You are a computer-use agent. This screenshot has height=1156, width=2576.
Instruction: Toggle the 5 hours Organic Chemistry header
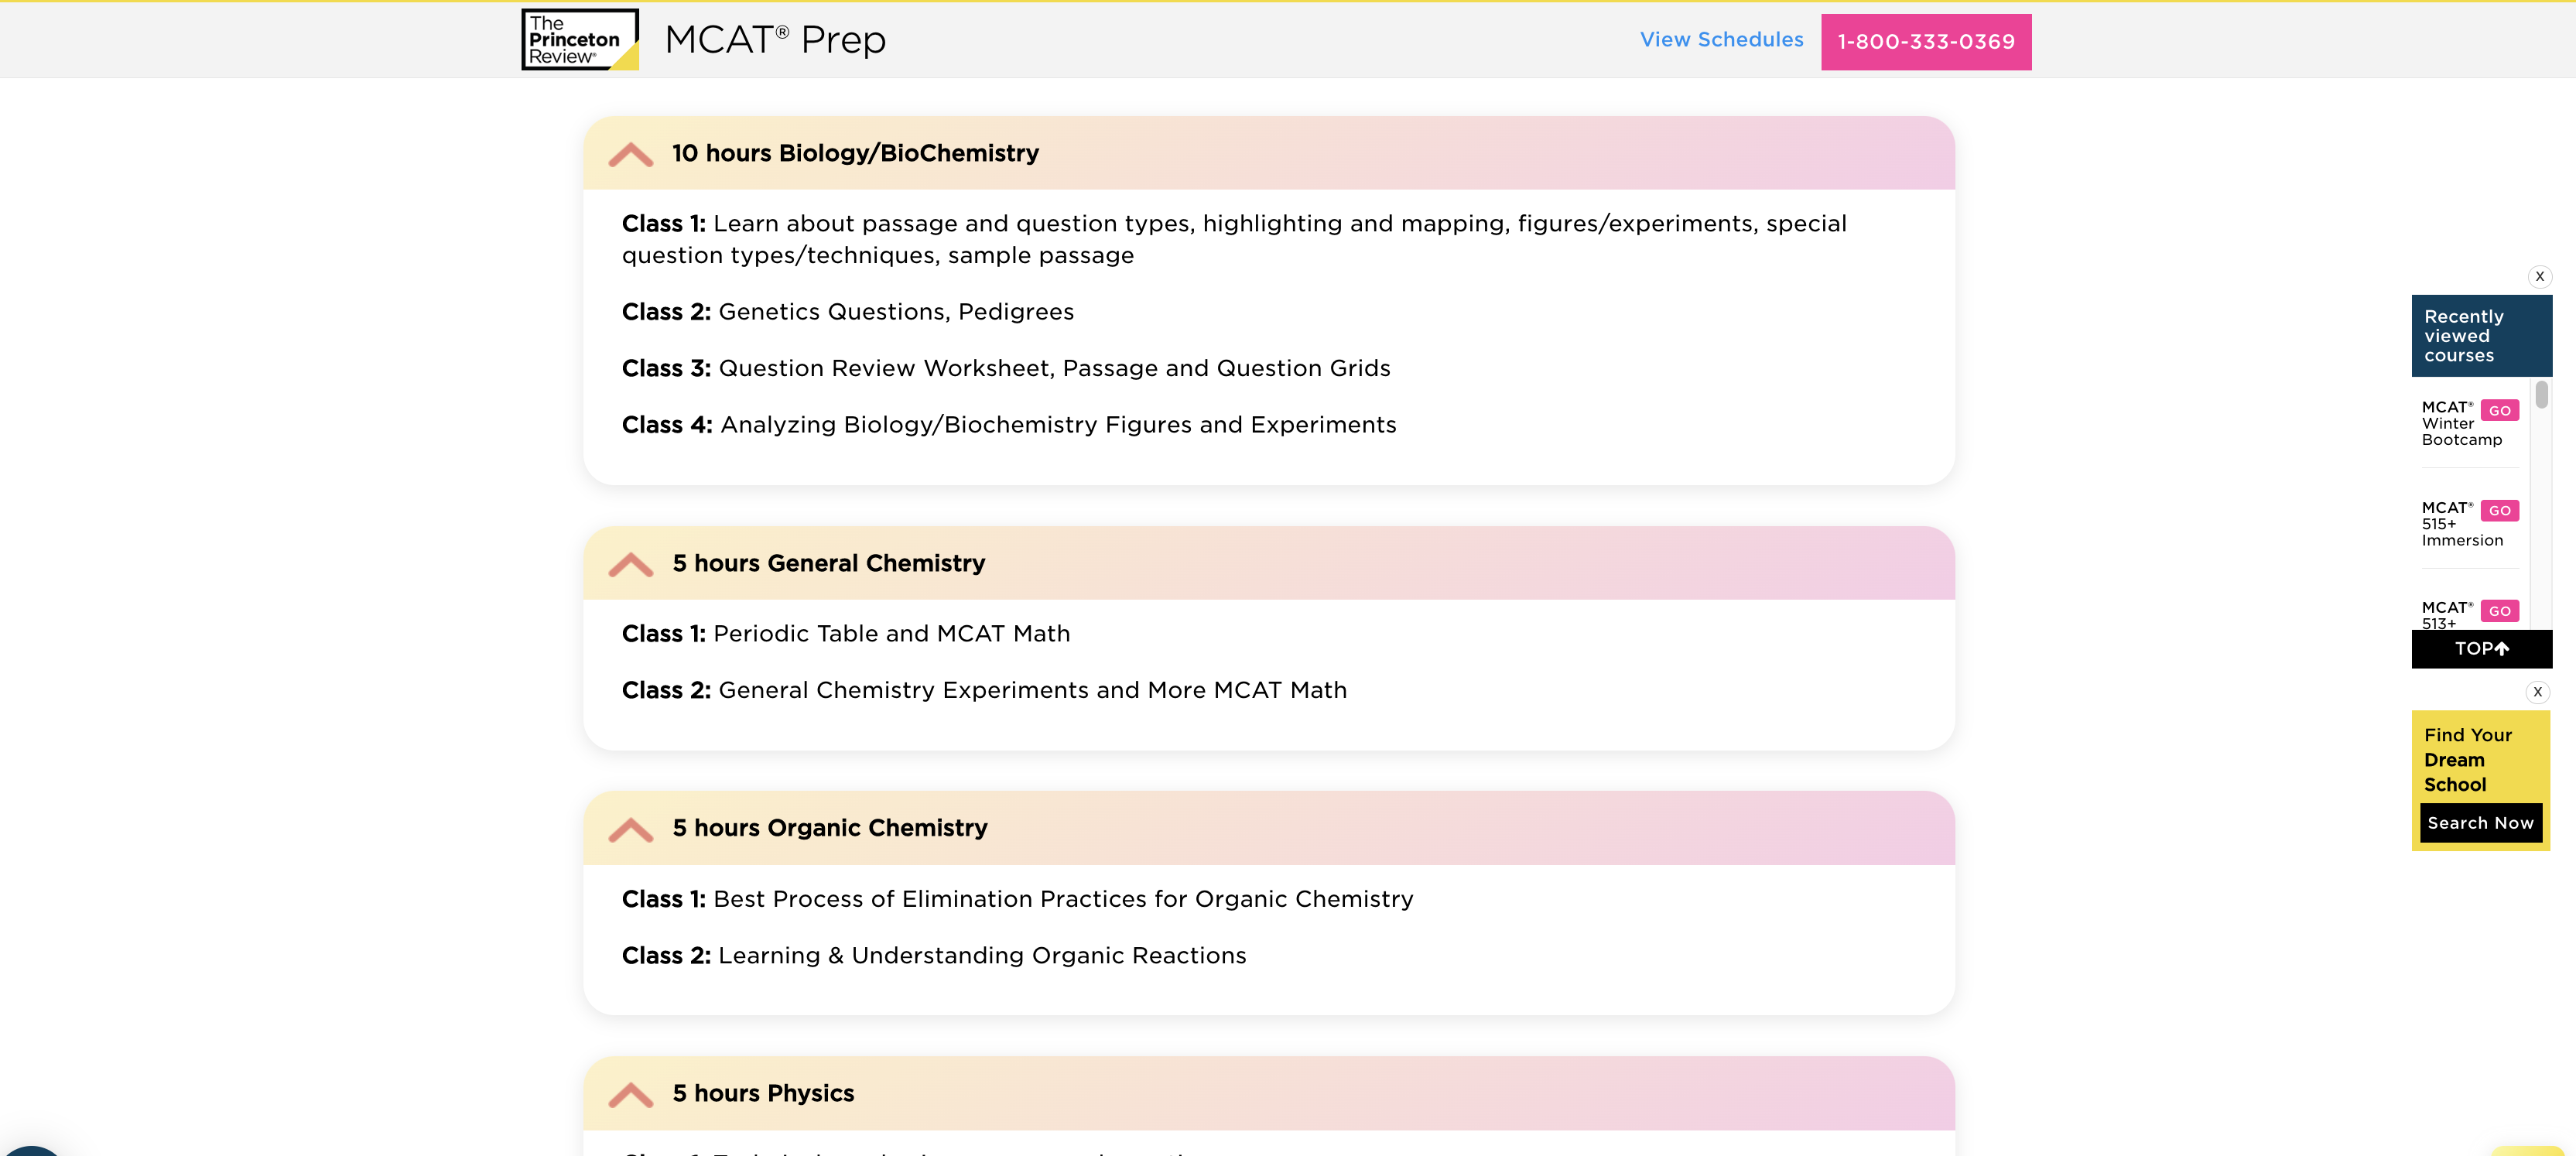(829, 828)
